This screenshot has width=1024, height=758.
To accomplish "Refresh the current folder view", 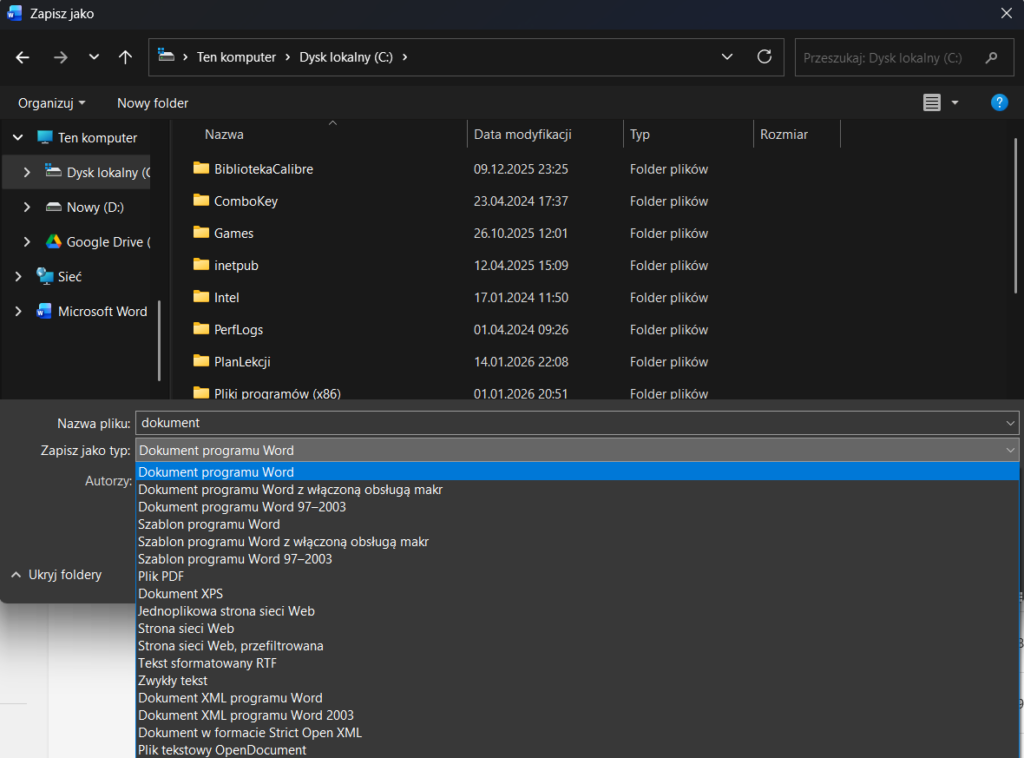I will click(765, 57).
